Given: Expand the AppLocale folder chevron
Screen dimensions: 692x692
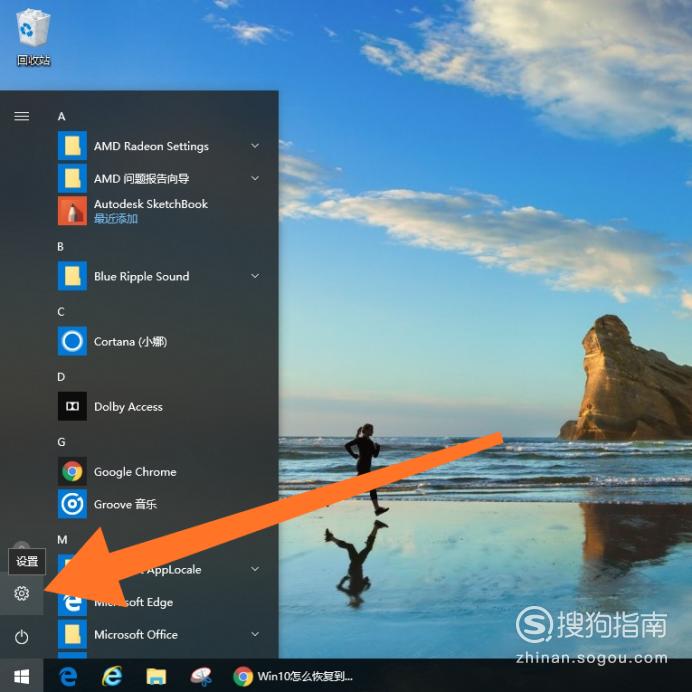Looking at the screenshot, I should pyautogui.click(x=255, y=569).
